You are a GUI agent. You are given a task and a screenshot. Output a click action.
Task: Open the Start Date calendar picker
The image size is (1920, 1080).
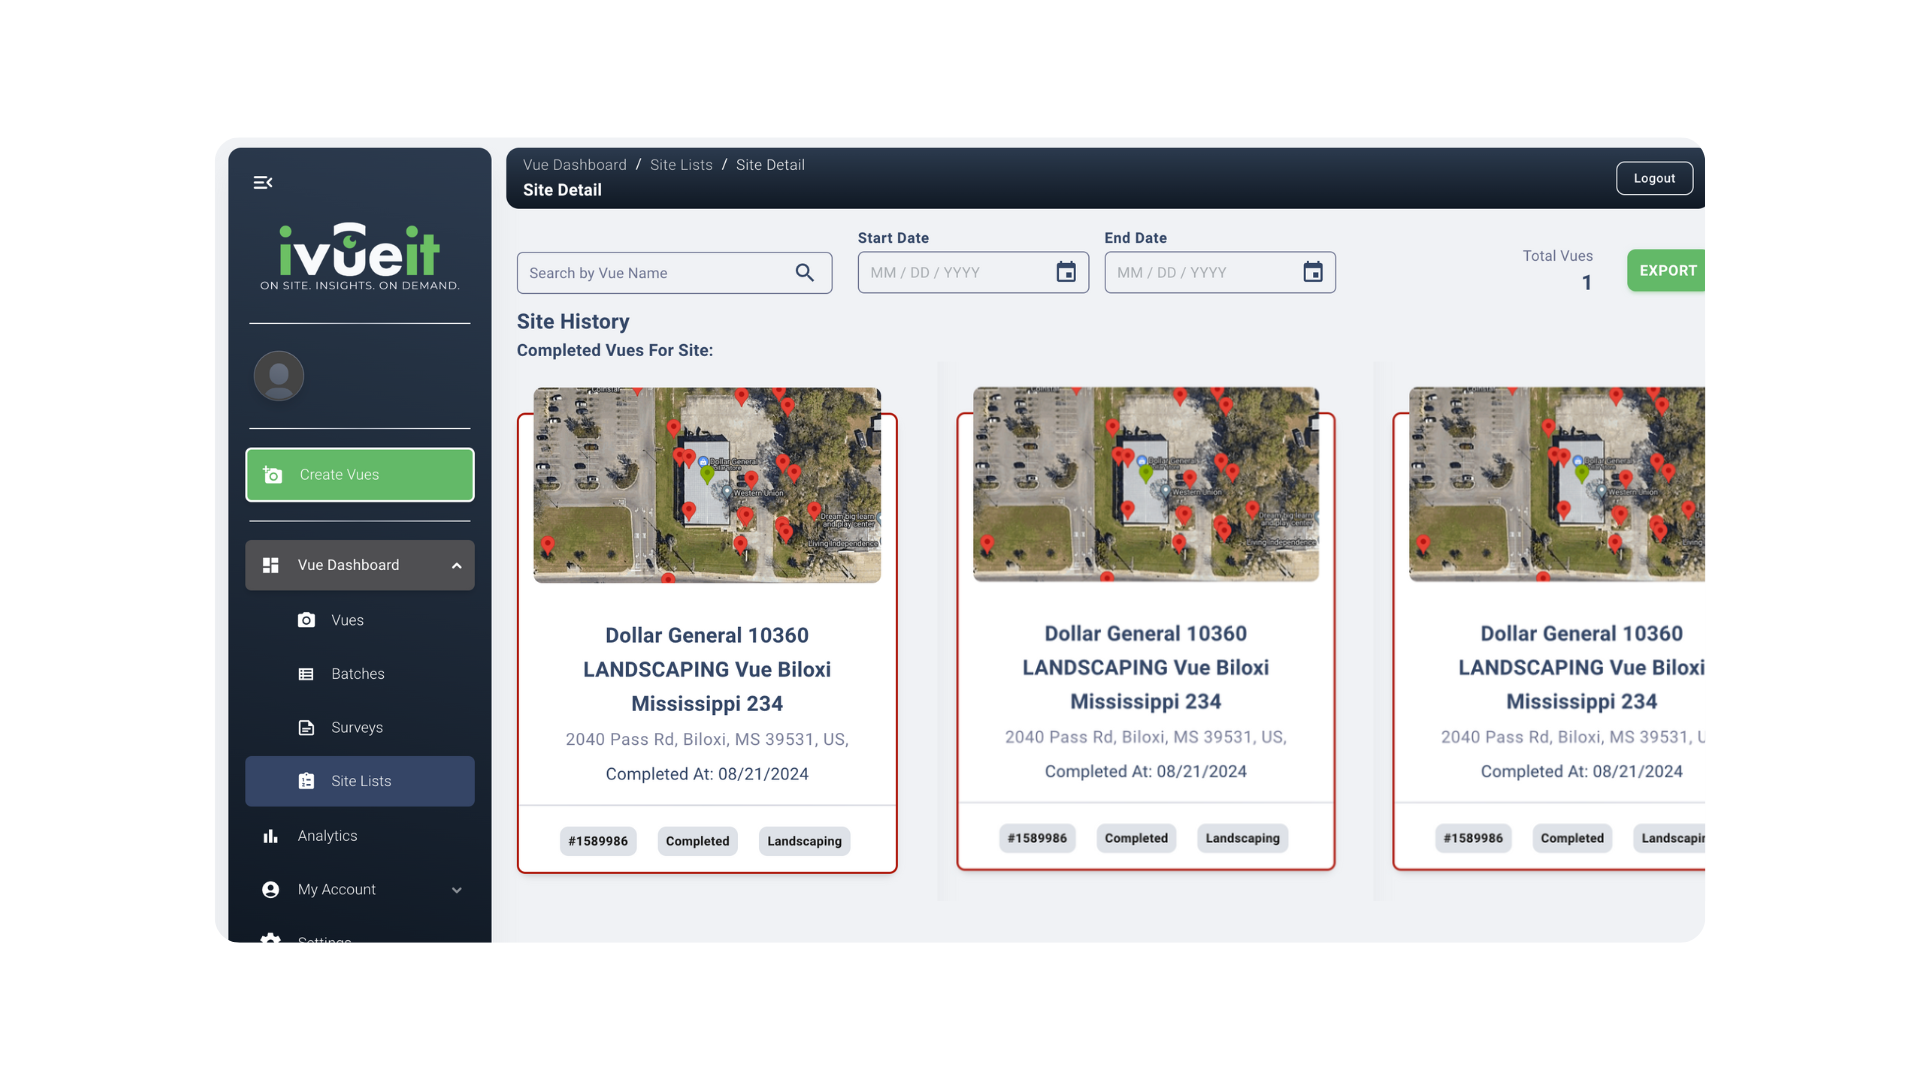[1066, 272]
